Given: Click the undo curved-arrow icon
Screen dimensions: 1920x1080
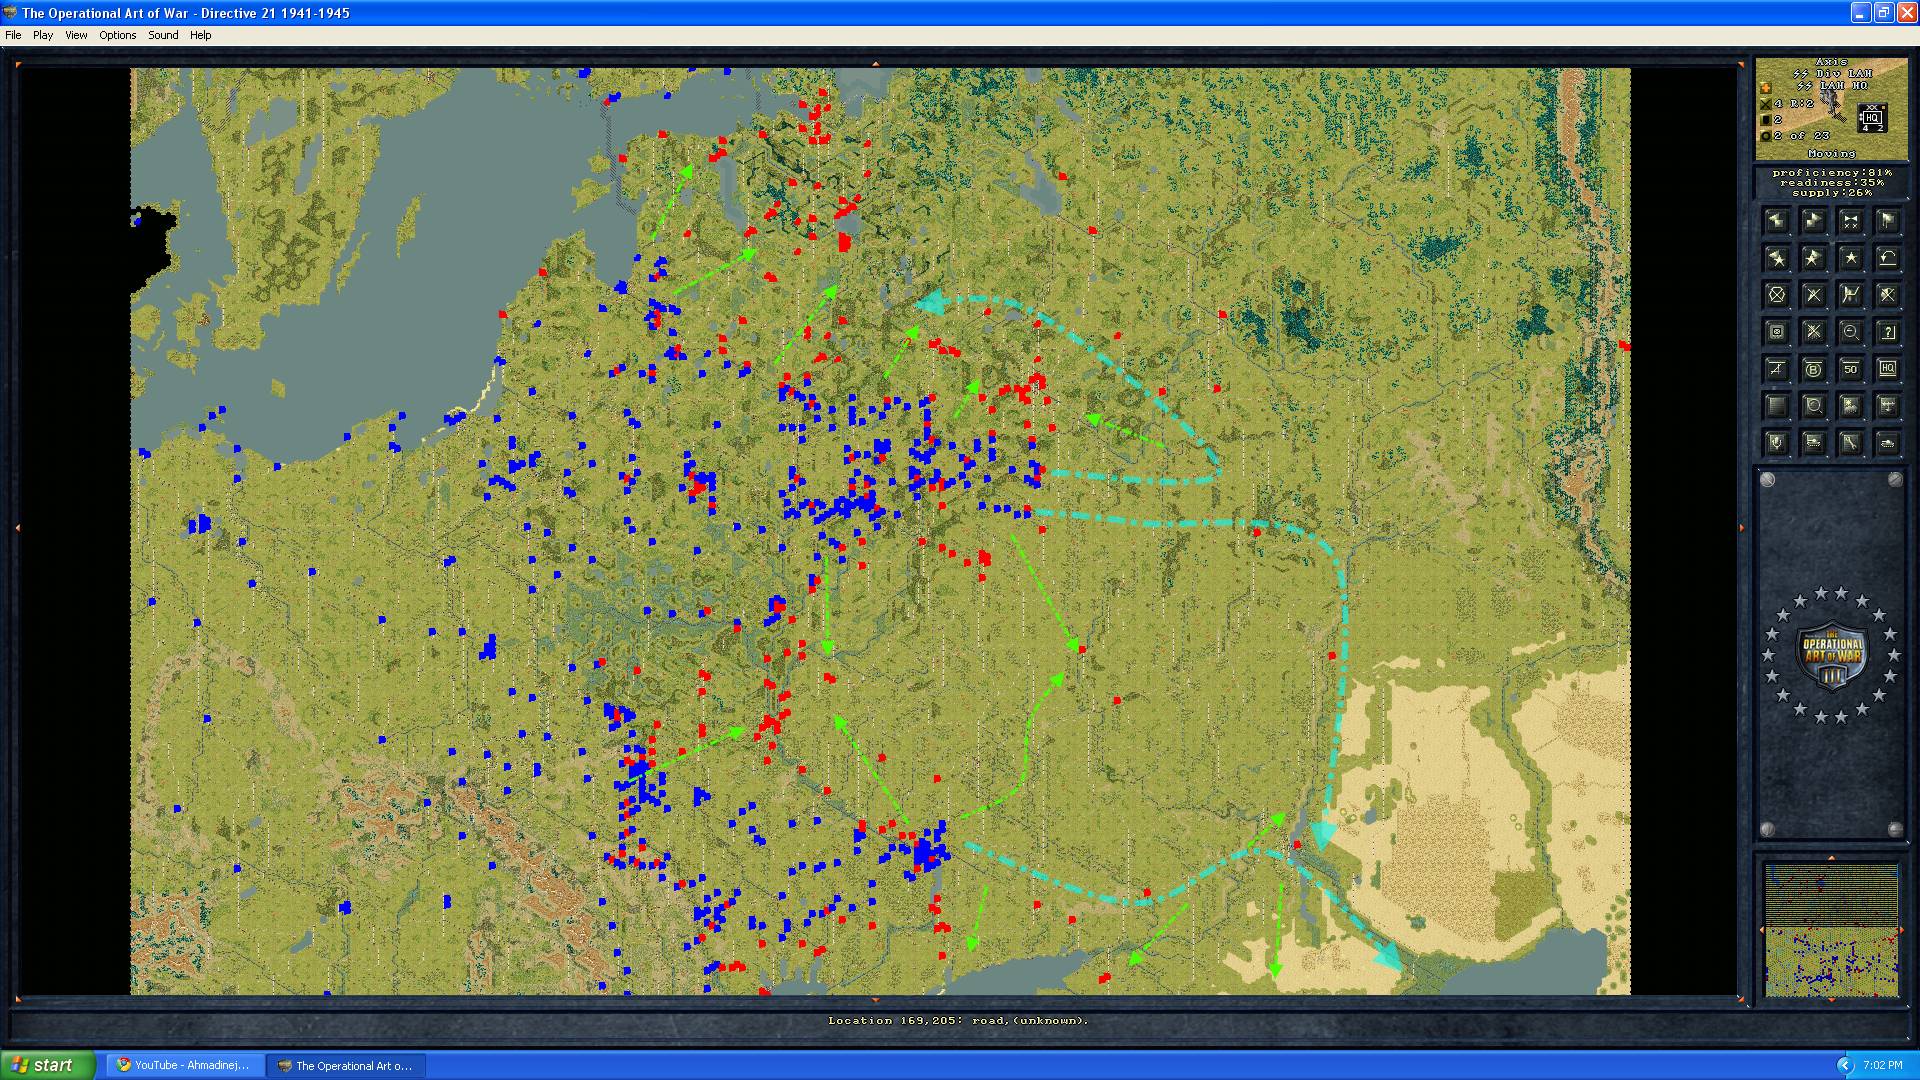Looking at the screenshot, I should tap(1887, 258).
